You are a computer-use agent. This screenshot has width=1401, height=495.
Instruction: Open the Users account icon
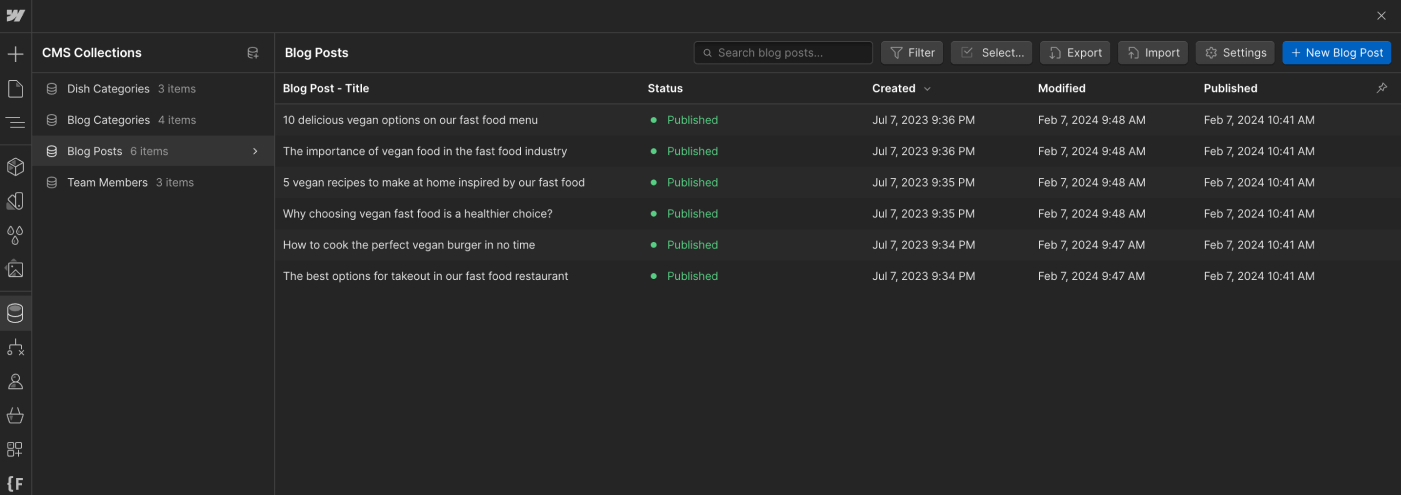pos(15,381)
